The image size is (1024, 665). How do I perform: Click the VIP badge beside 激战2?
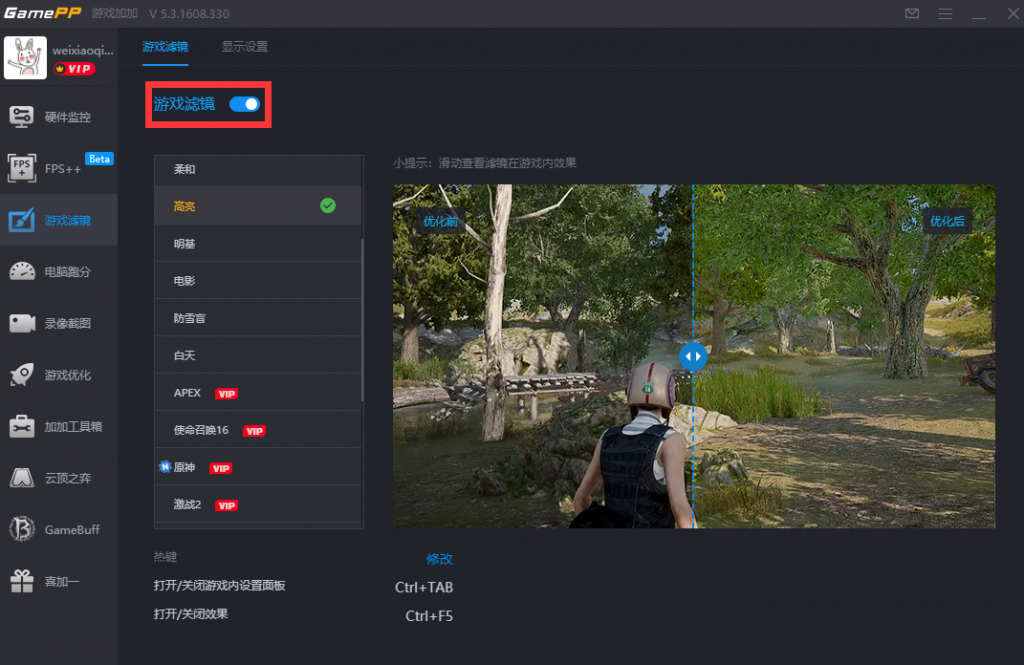point(227,506)
